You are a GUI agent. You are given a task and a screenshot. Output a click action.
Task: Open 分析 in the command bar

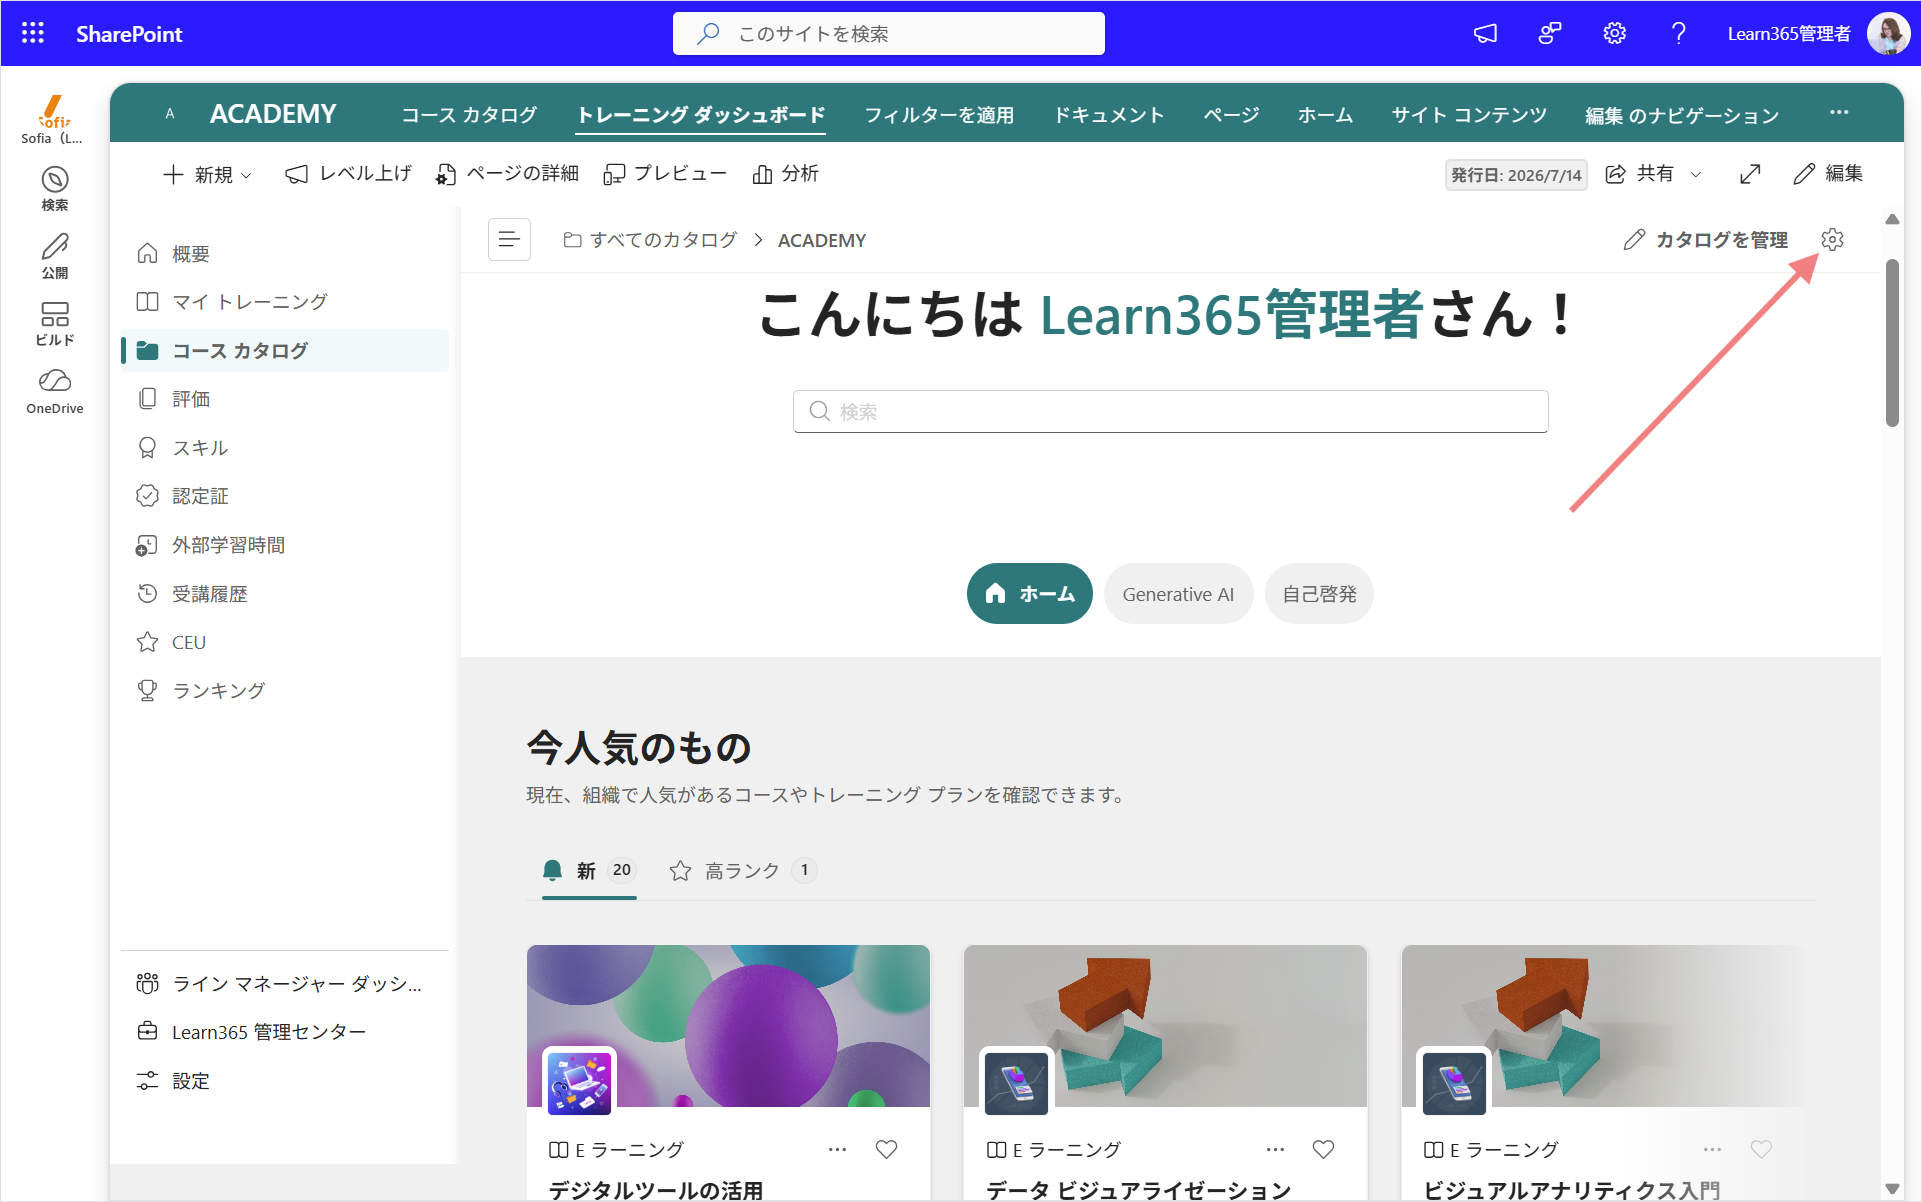tap(786, 174)
